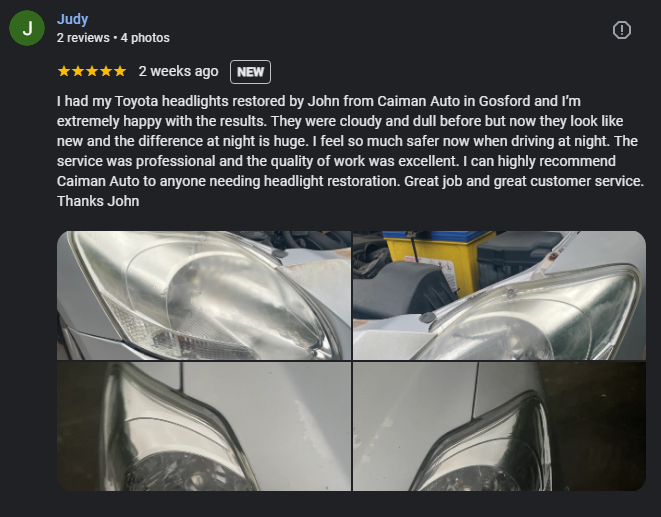The width and height of the screenshot is (661, 517).
Task: Select the second gold rating star
Action: coord(78,71)
